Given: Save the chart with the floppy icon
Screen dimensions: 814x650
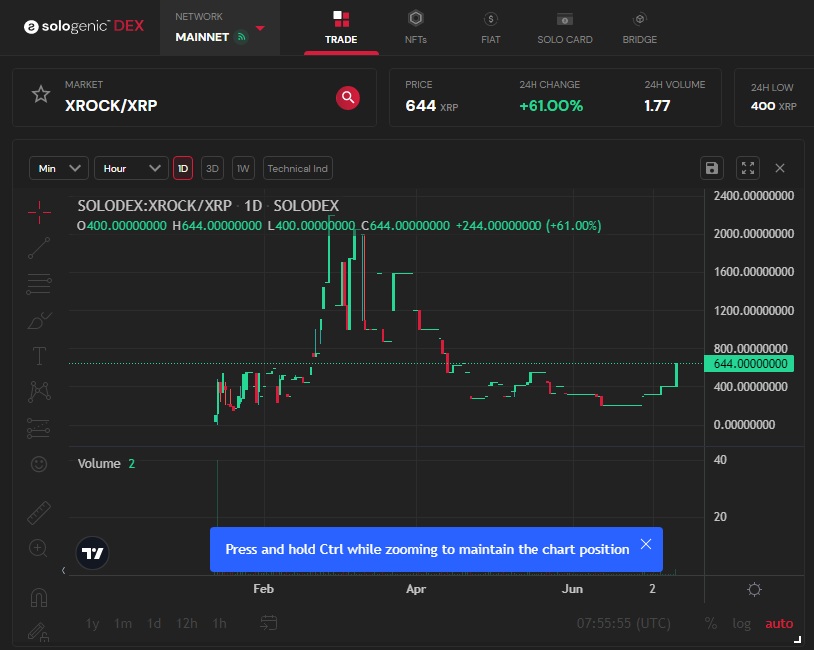Looking at the screenshot, I should (712, 168).
